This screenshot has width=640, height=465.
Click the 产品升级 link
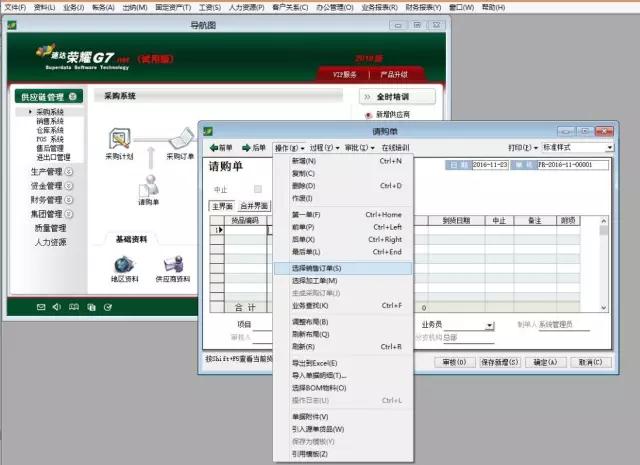[393, 75]
